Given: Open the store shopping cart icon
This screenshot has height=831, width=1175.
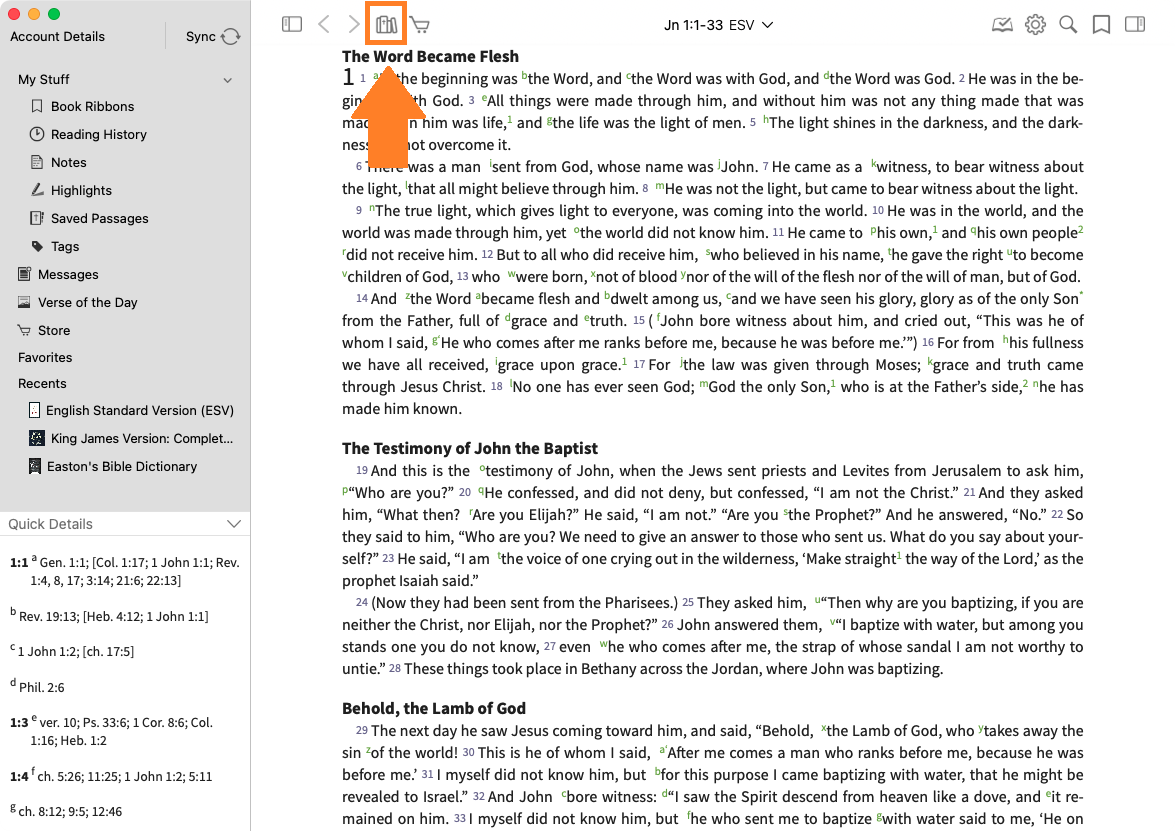Looking at the screenshot, I should pyautogui.click(x=420, y=25).
